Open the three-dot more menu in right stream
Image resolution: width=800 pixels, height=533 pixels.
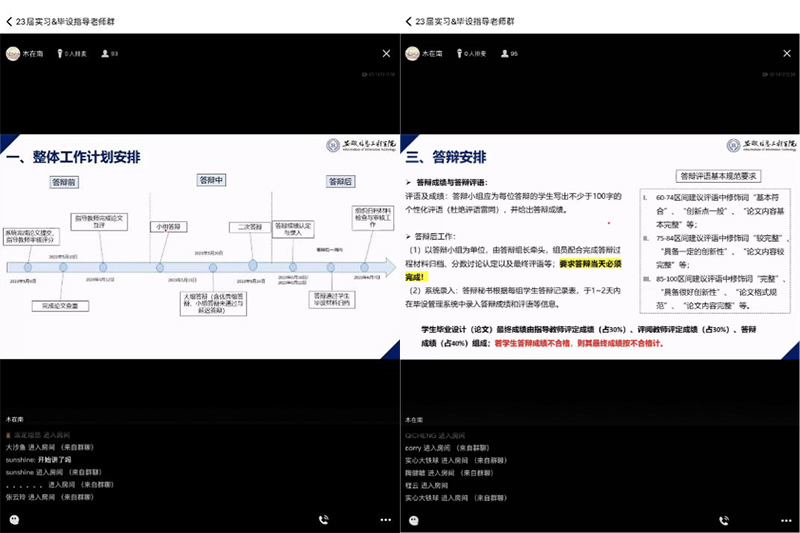click(x=786, y=520)
